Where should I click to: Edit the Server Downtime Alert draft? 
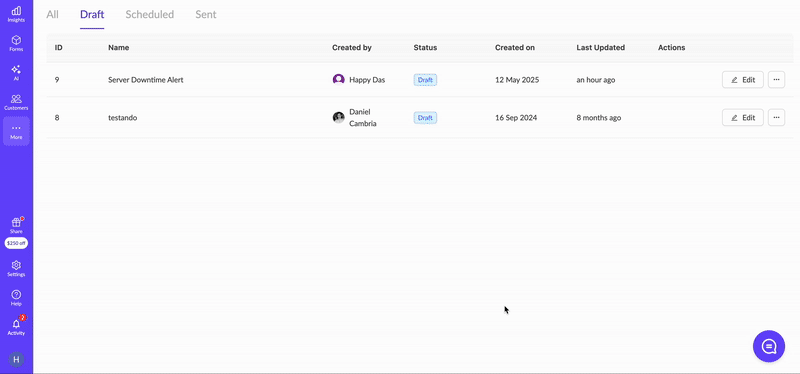[743, 80]
